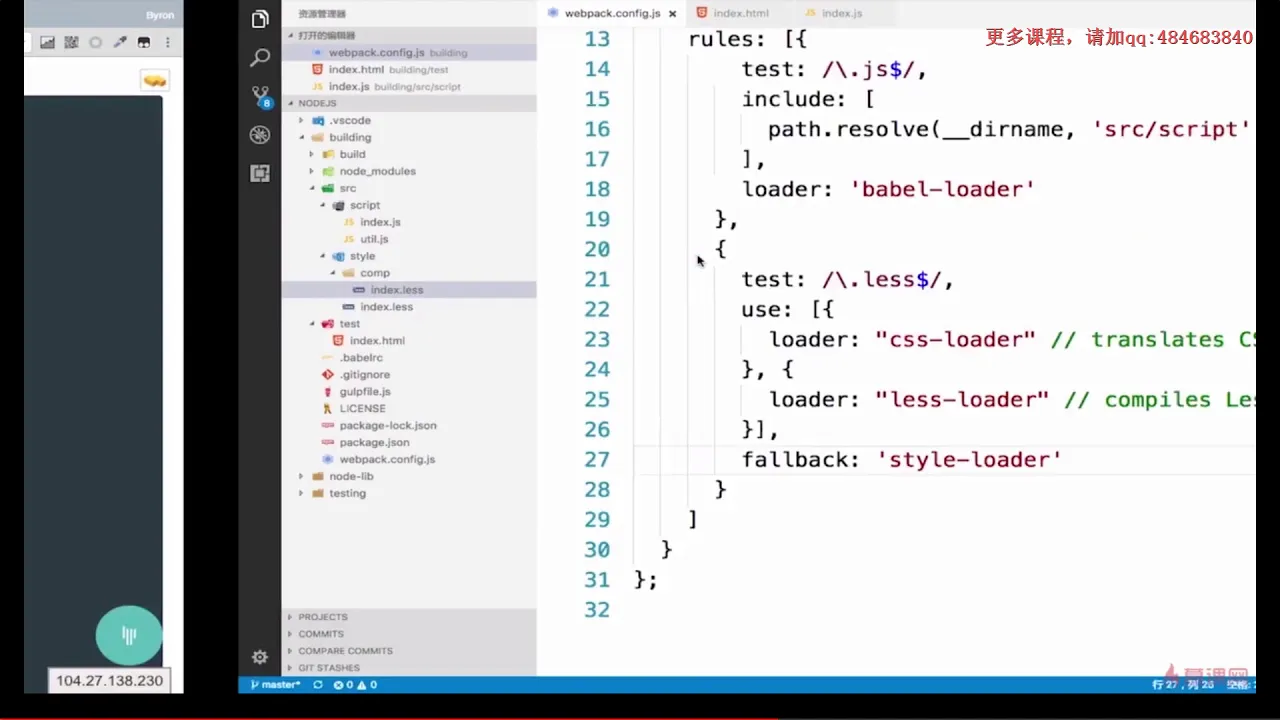
Task: Click the QR code extension icon in browser toolbar
Action: (x=71, y=43)
